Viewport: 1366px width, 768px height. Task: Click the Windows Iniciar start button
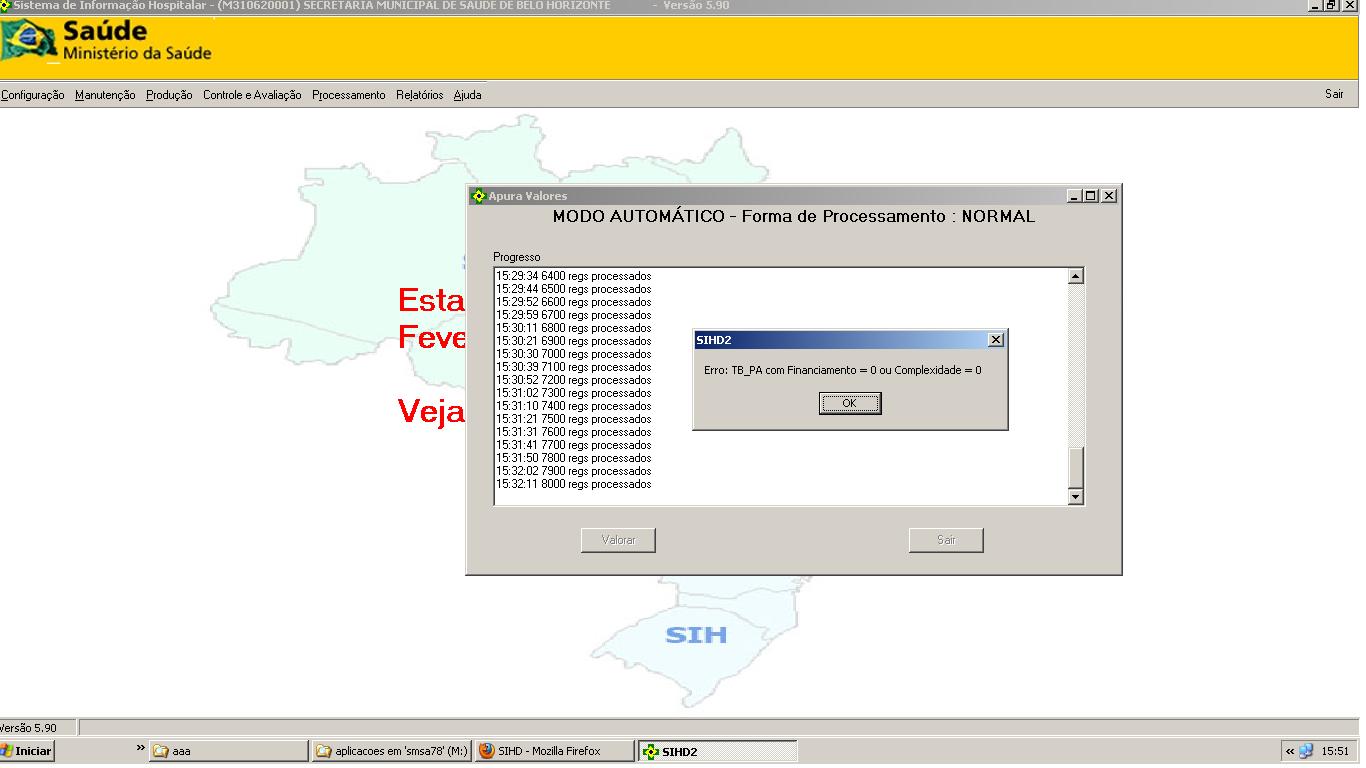pos(27,751)
